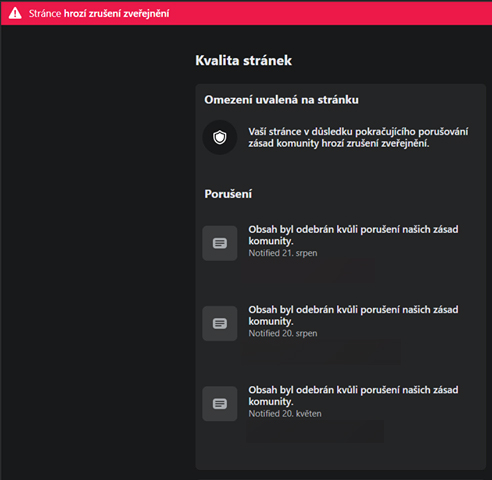Click the 'Omezení uvalená na stránku' section title

pos(281,100)
